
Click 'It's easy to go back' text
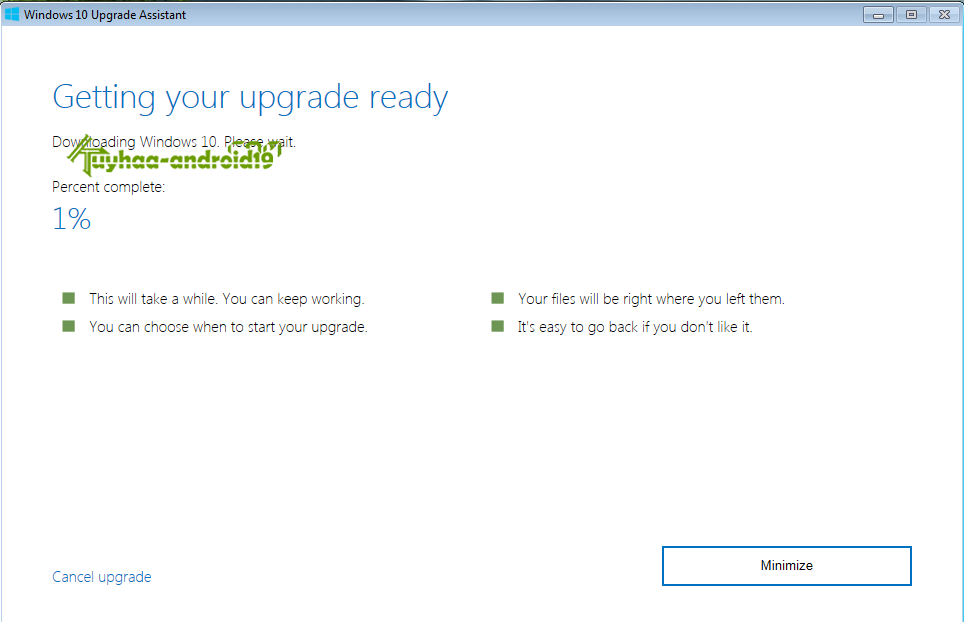(634, 327)
